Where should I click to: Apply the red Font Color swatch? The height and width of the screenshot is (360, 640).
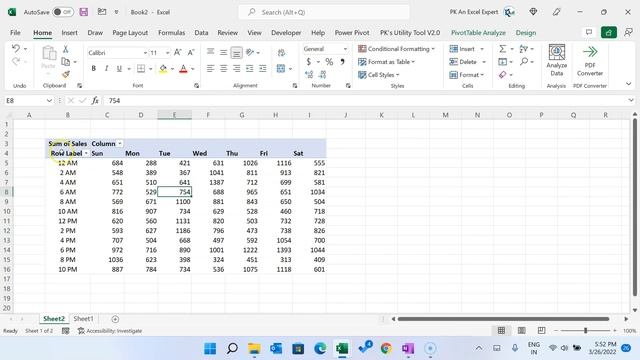tap(183, 69)
